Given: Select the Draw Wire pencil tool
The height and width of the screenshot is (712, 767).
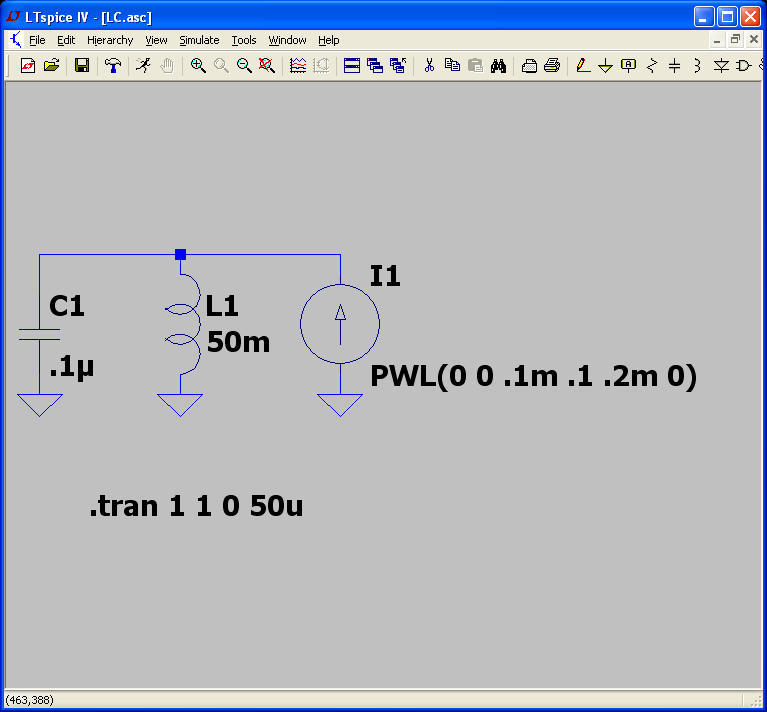Looking at the screenshot, I should coord(583,66).
